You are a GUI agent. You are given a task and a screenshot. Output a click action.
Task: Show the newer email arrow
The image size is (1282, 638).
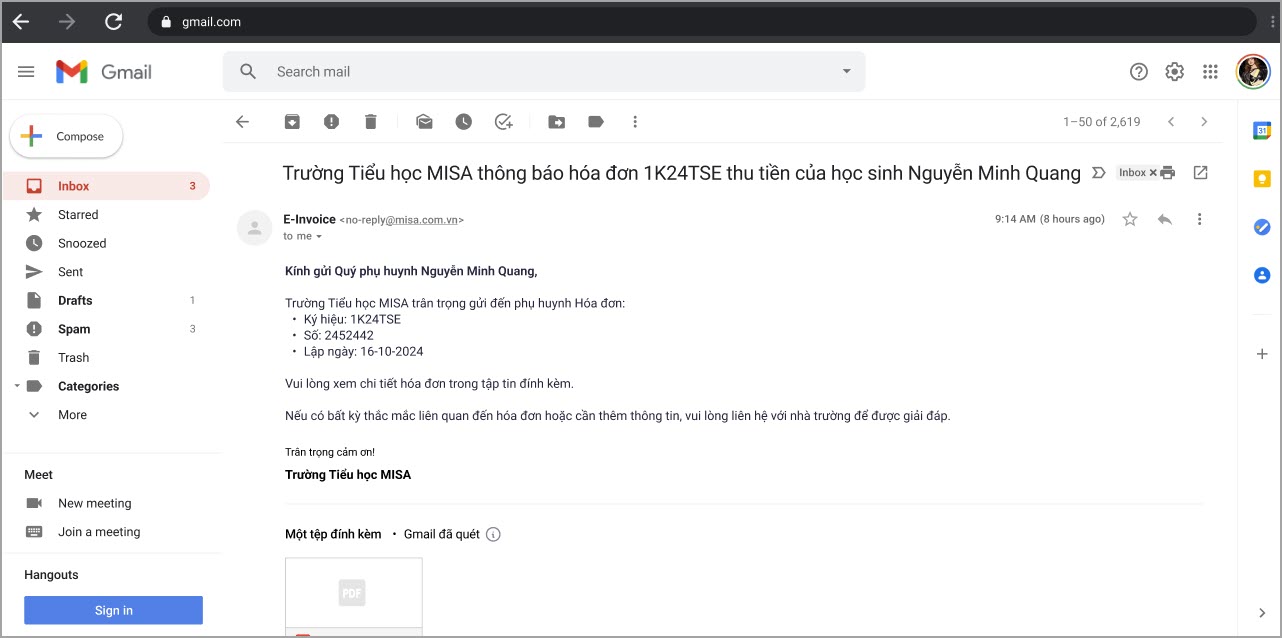[x=1171, y=122]
